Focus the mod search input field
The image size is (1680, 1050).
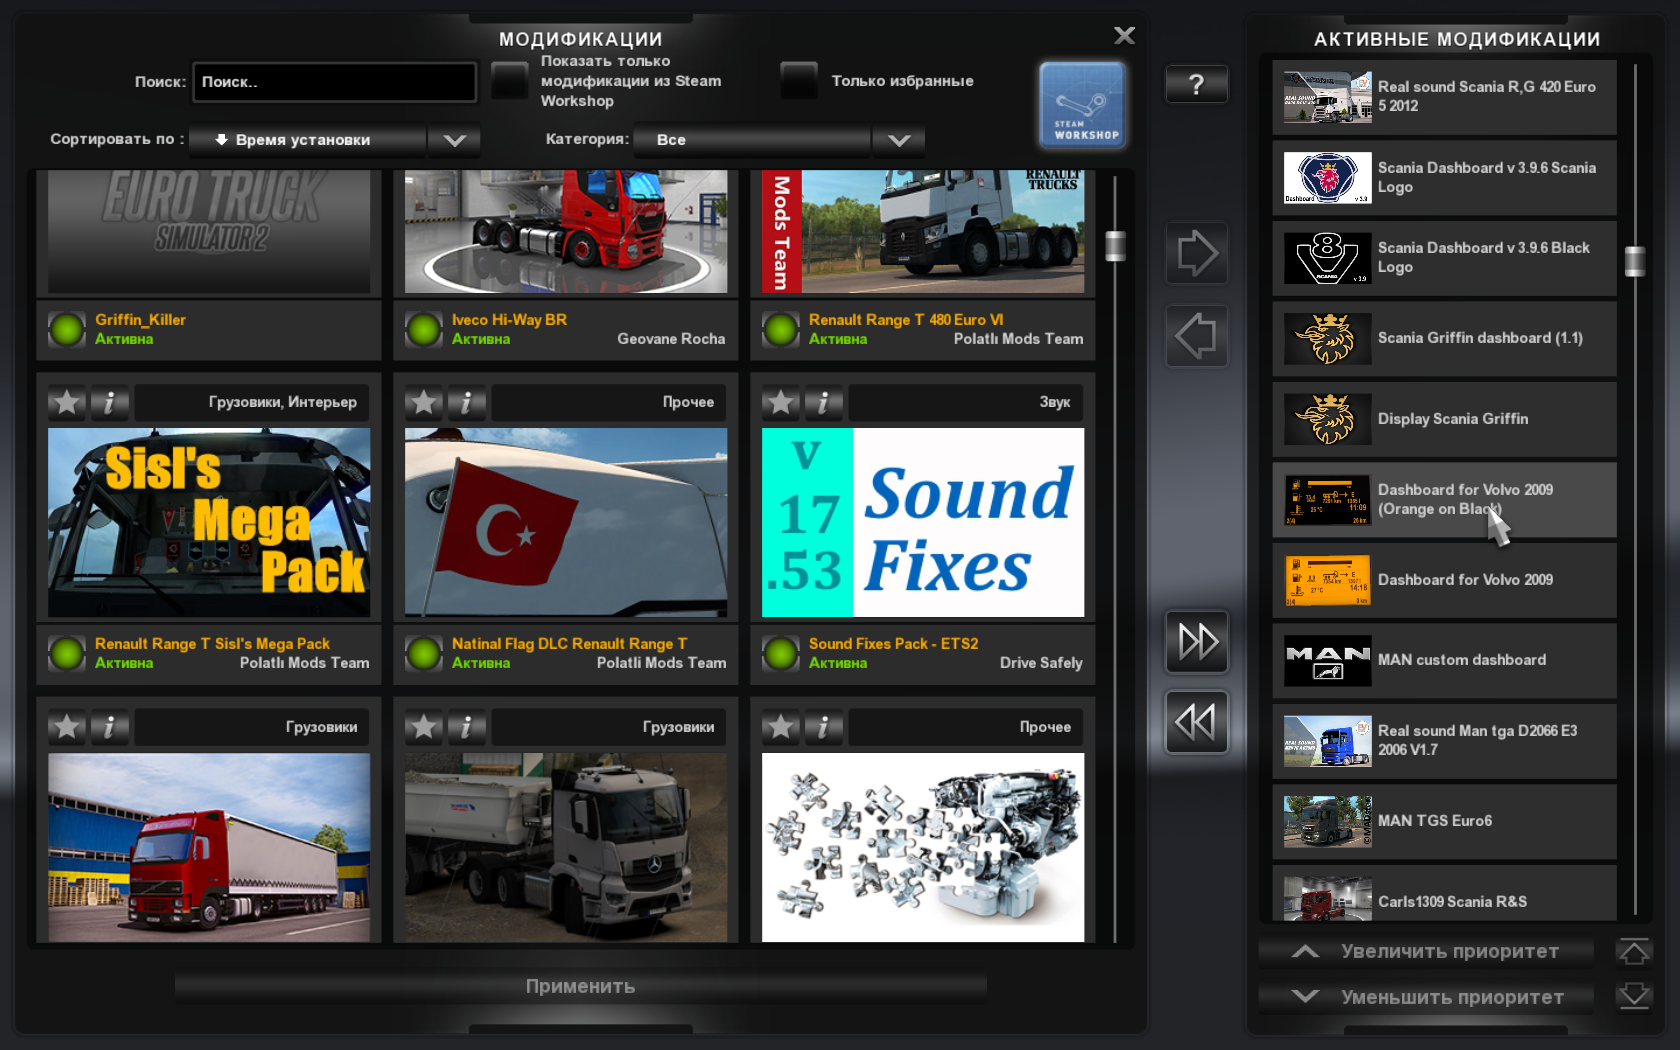click(x=334, y=82)
